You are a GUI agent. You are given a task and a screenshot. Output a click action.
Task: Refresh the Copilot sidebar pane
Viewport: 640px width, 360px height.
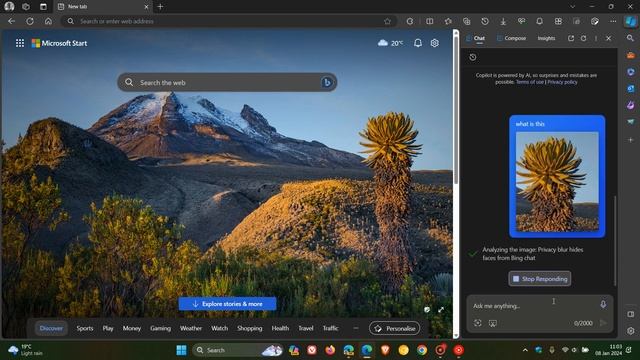point(584,38)
